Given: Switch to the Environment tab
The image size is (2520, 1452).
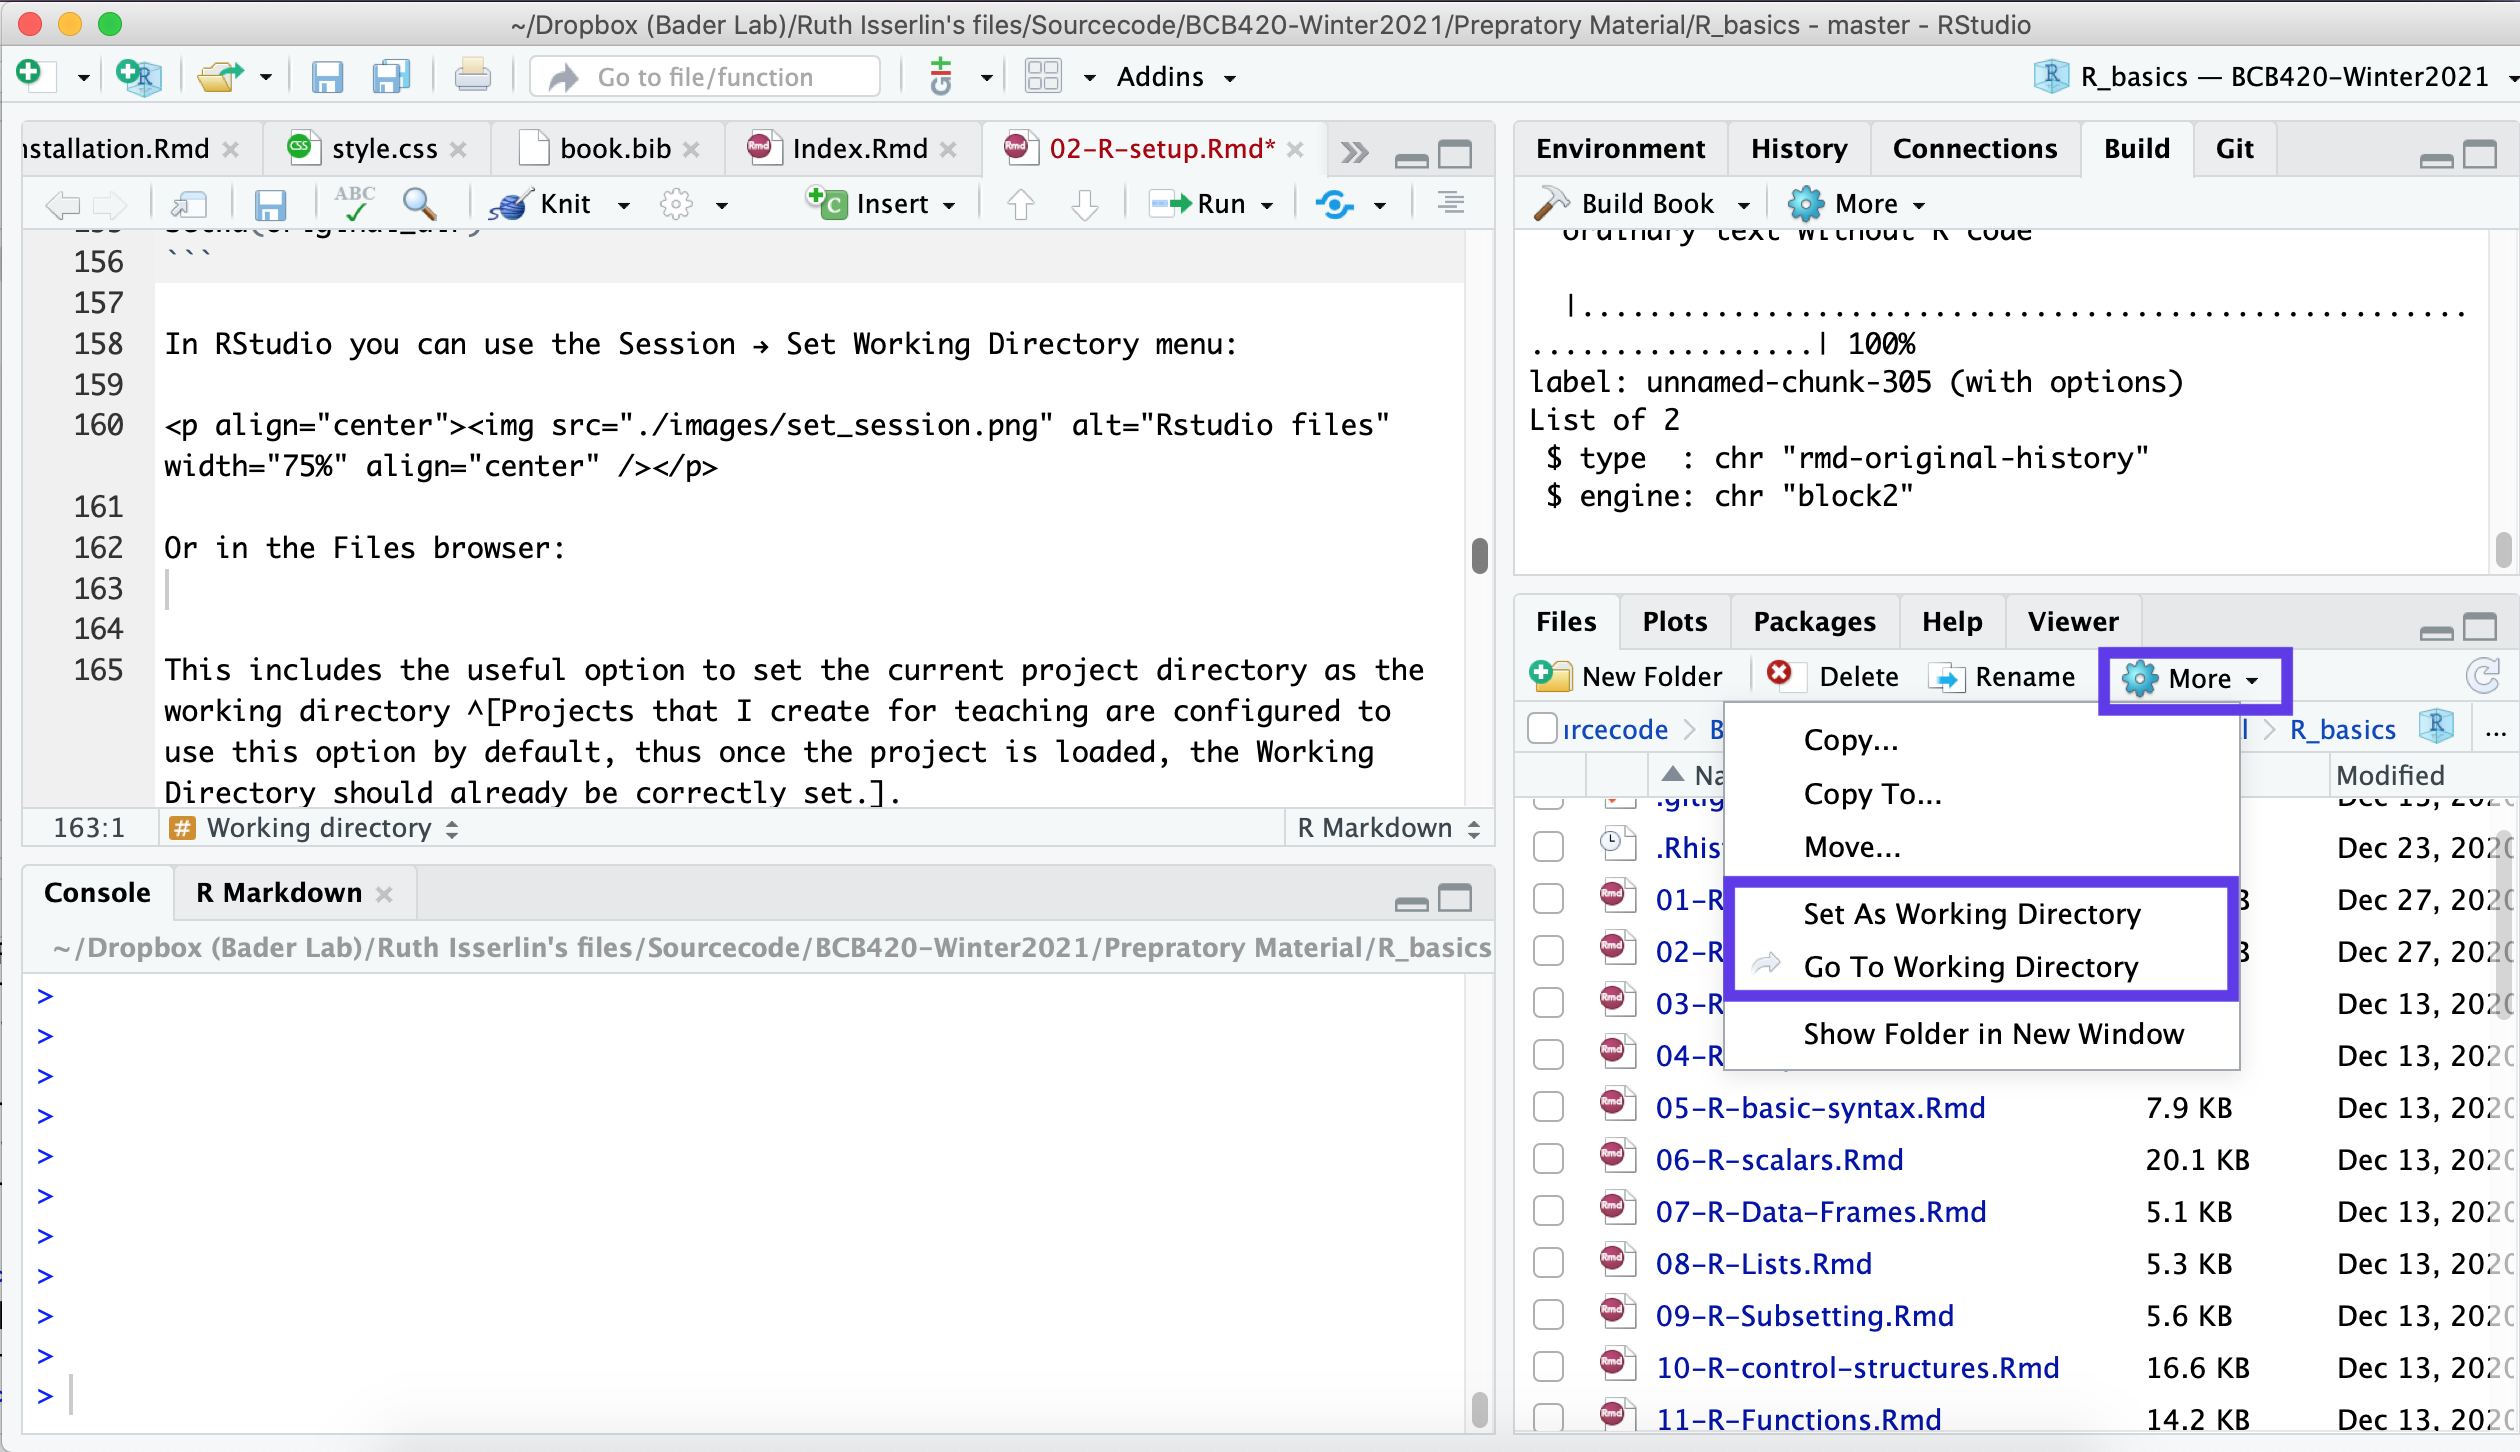Looking at the screenshot, I should coord(1620,149).
